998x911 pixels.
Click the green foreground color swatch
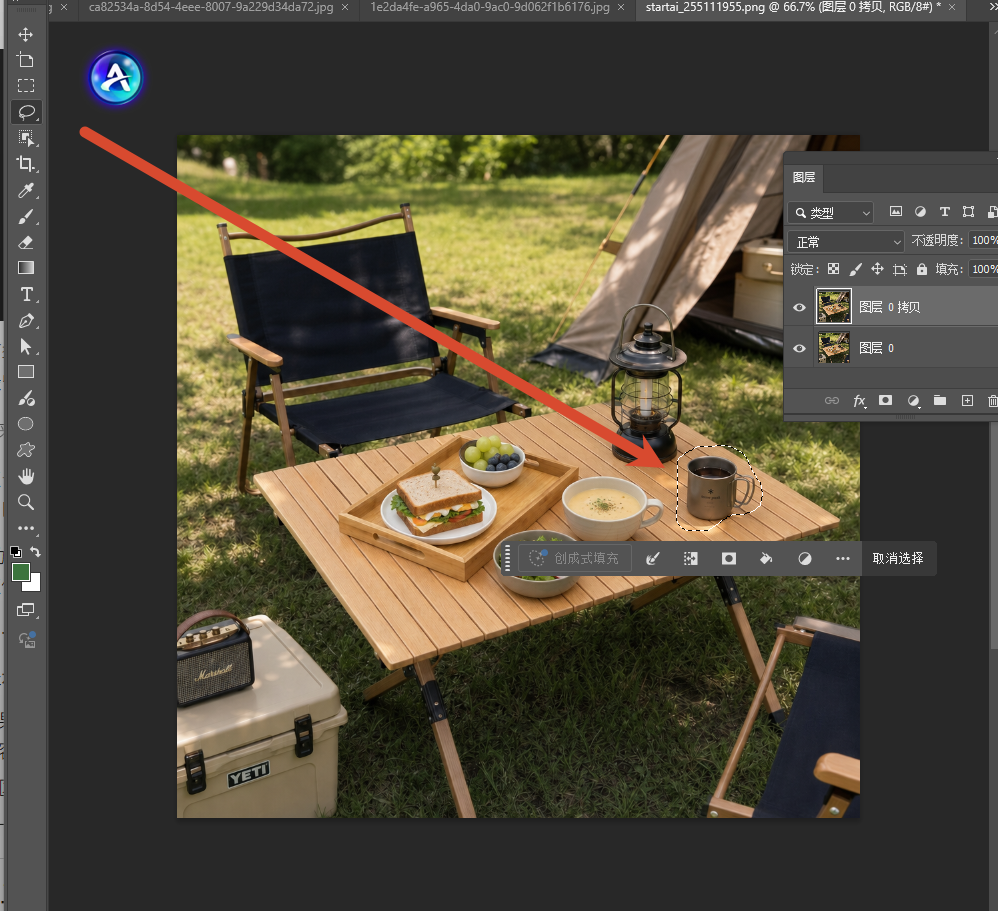click(x=21, y=572)
